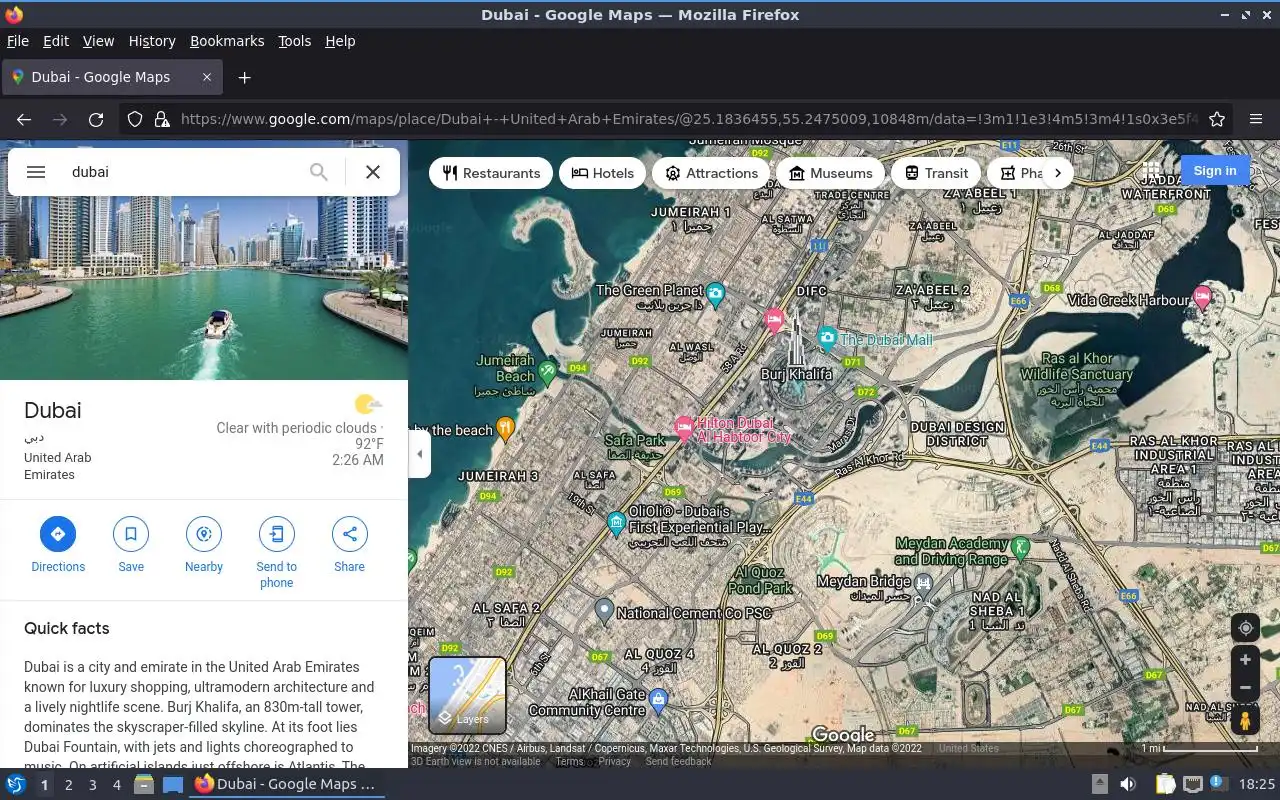Click The Green Planet map marker
1280x800 pixels.
(715, 294)
